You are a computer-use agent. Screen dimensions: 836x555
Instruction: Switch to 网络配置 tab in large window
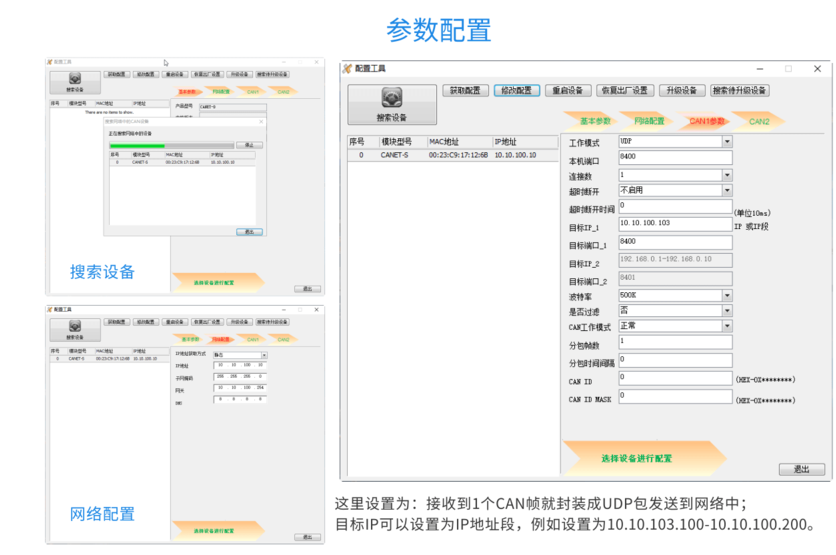(648, 122)
